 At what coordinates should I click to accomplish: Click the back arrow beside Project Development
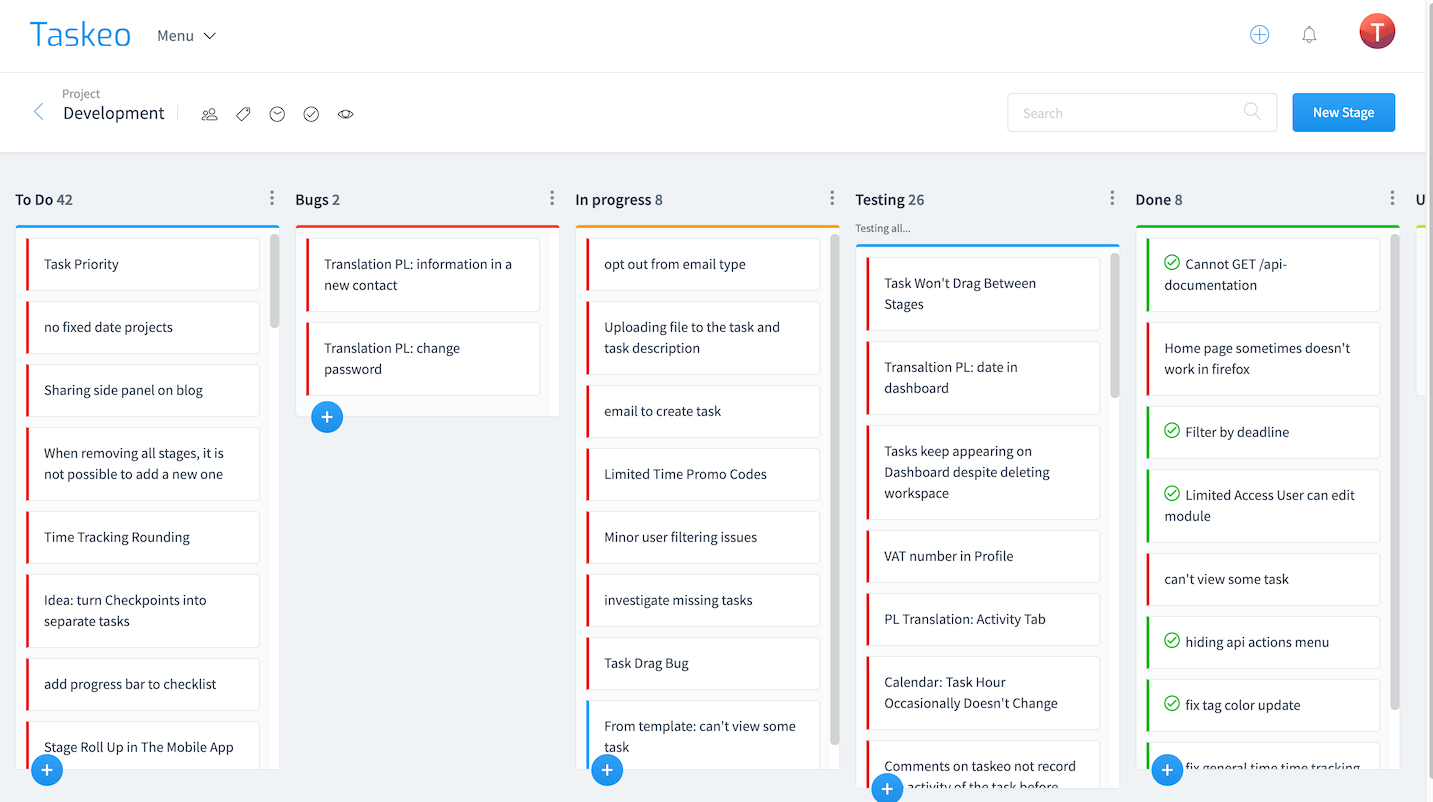[x=39, y=112]
